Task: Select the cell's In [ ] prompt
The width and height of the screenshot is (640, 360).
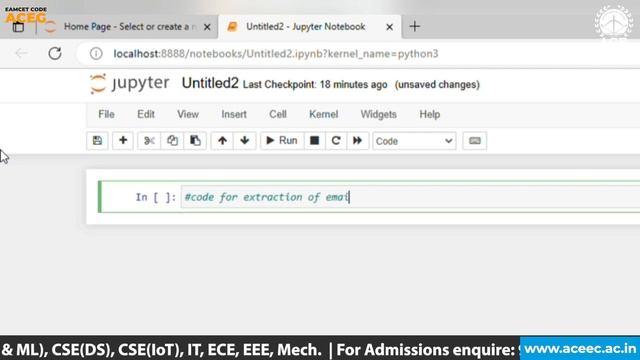Action: point(156,197)
